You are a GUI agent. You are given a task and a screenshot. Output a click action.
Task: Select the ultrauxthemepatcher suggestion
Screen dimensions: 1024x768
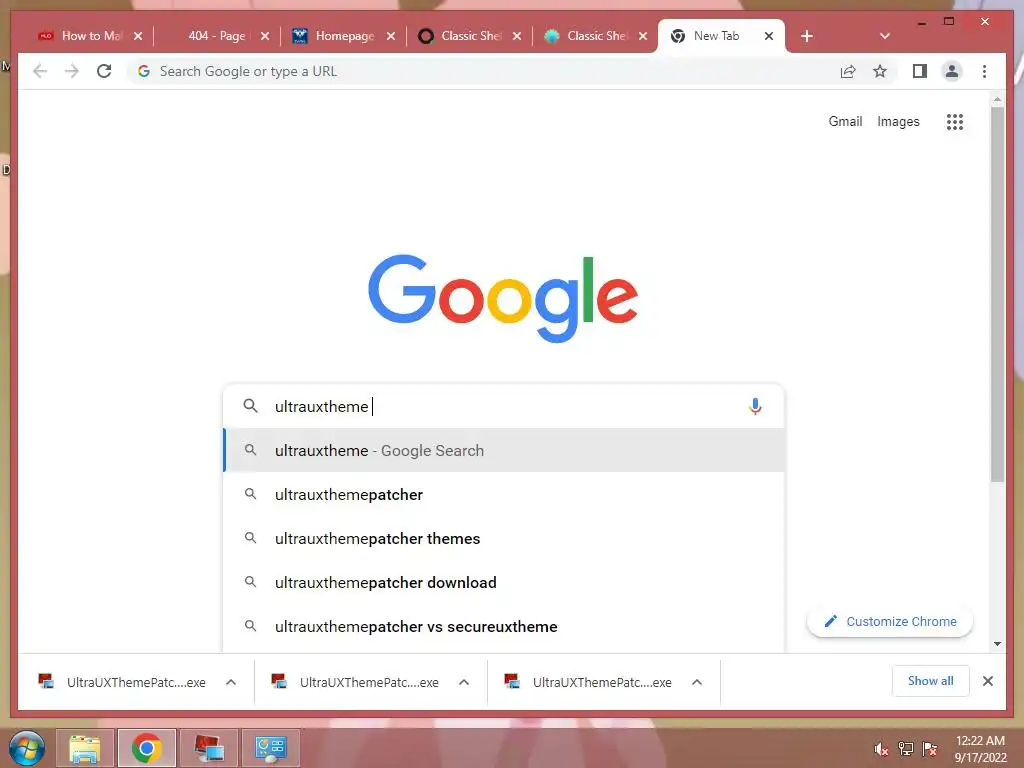point(503,494)
